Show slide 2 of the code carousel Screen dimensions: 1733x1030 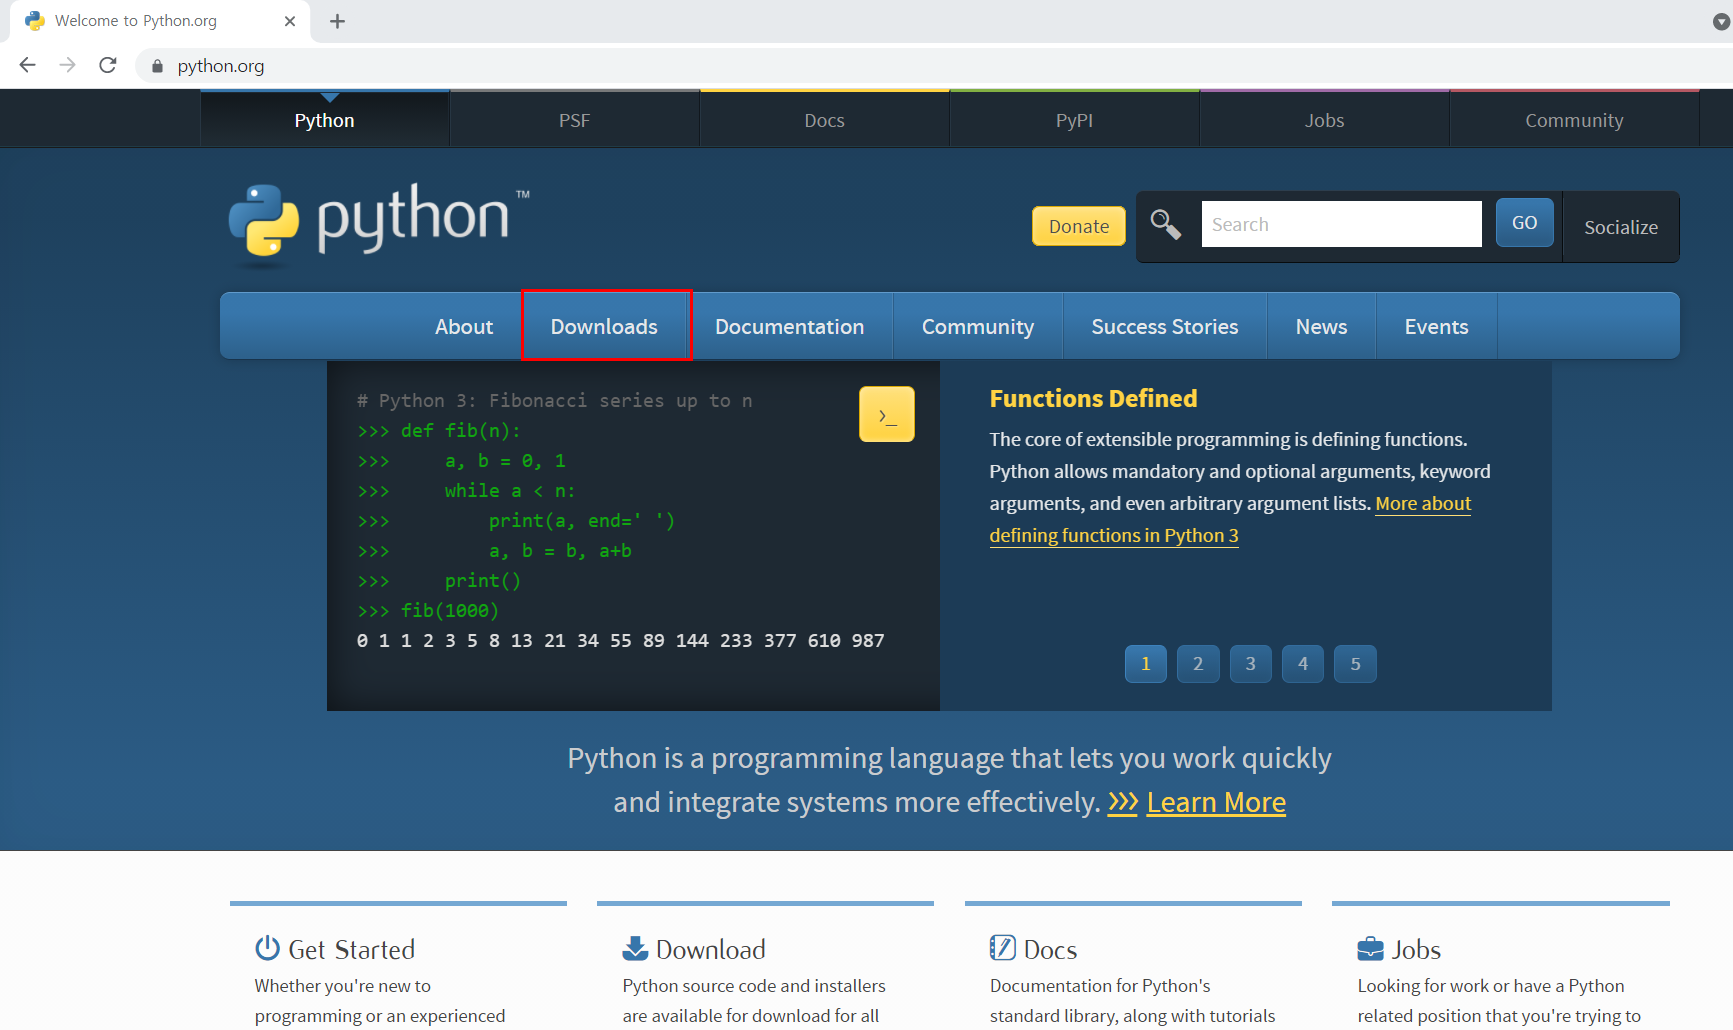pyautogui.click(x=1198, y=664)
